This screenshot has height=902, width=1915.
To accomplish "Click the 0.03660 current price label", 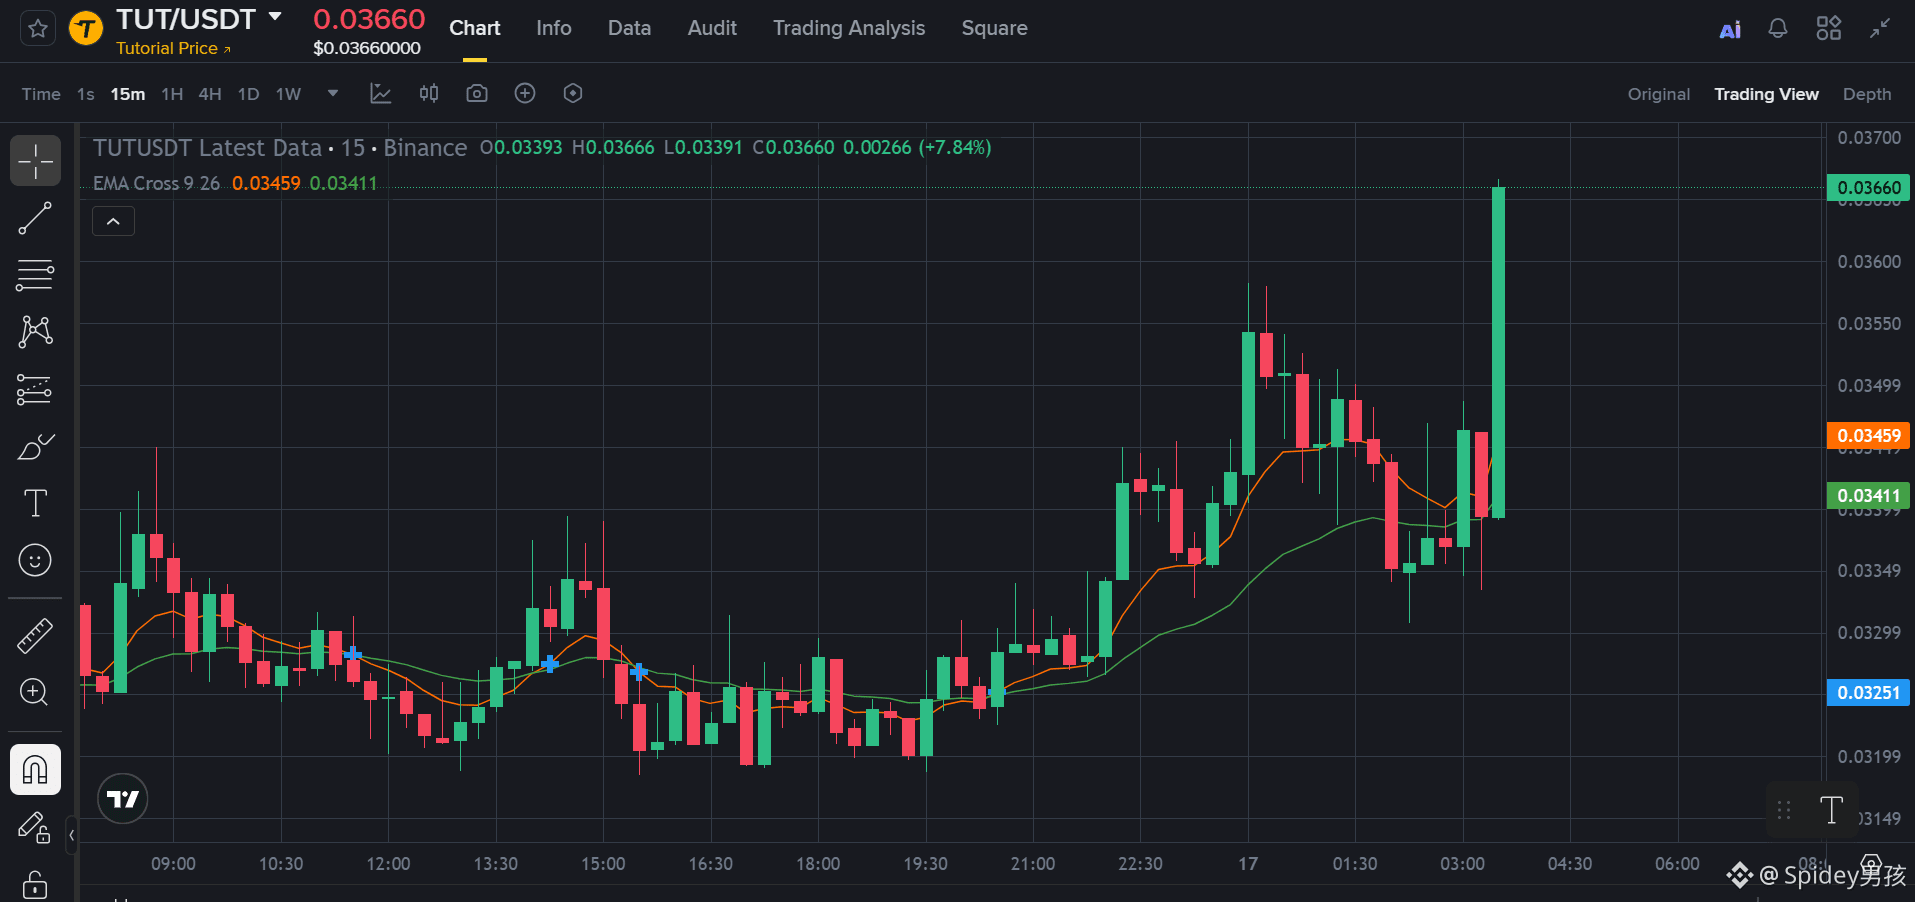I will point(1868,188).
